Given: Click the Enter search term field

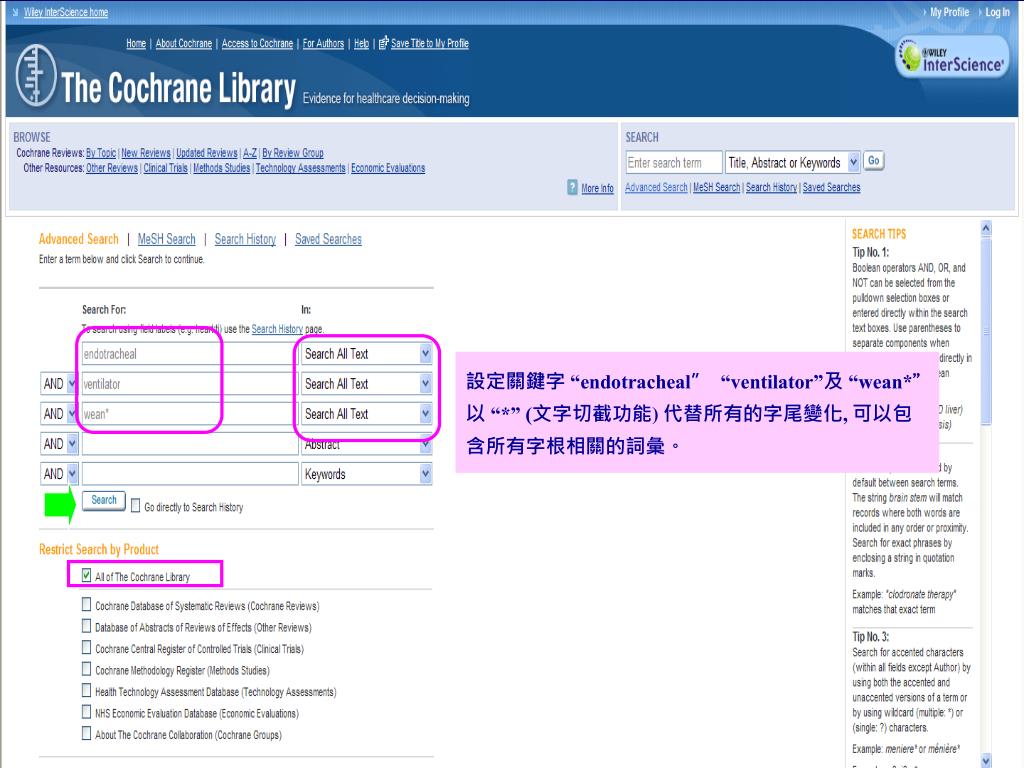Looking at the screenshot, I should (x=674, y=162).
